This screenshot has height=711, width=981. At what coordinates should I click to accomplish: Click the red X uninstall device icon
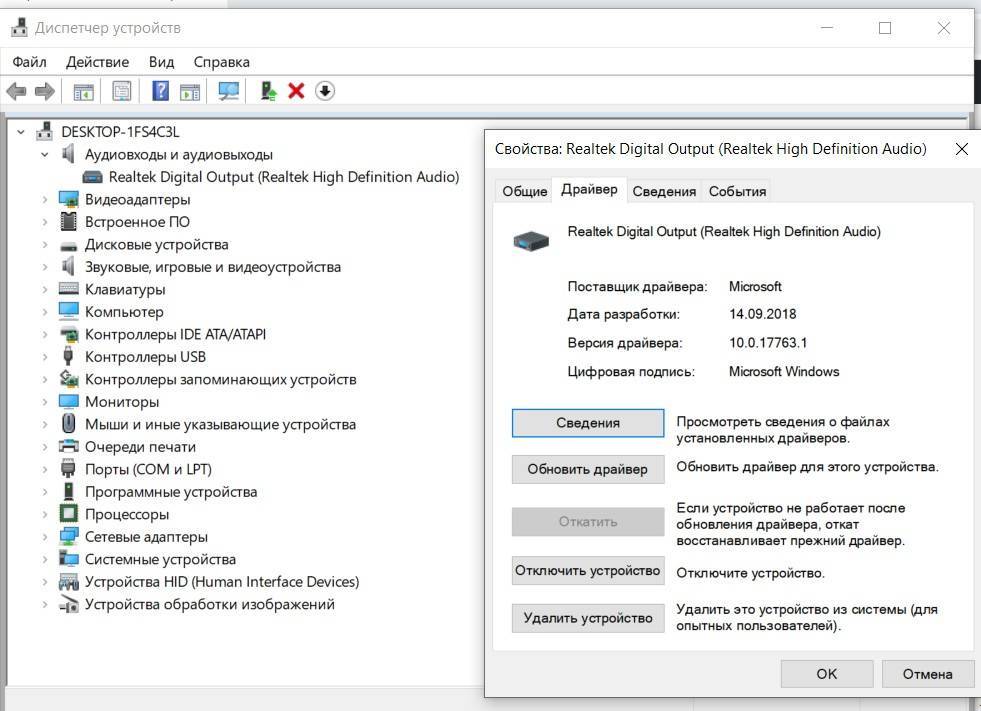coord(296,91)
